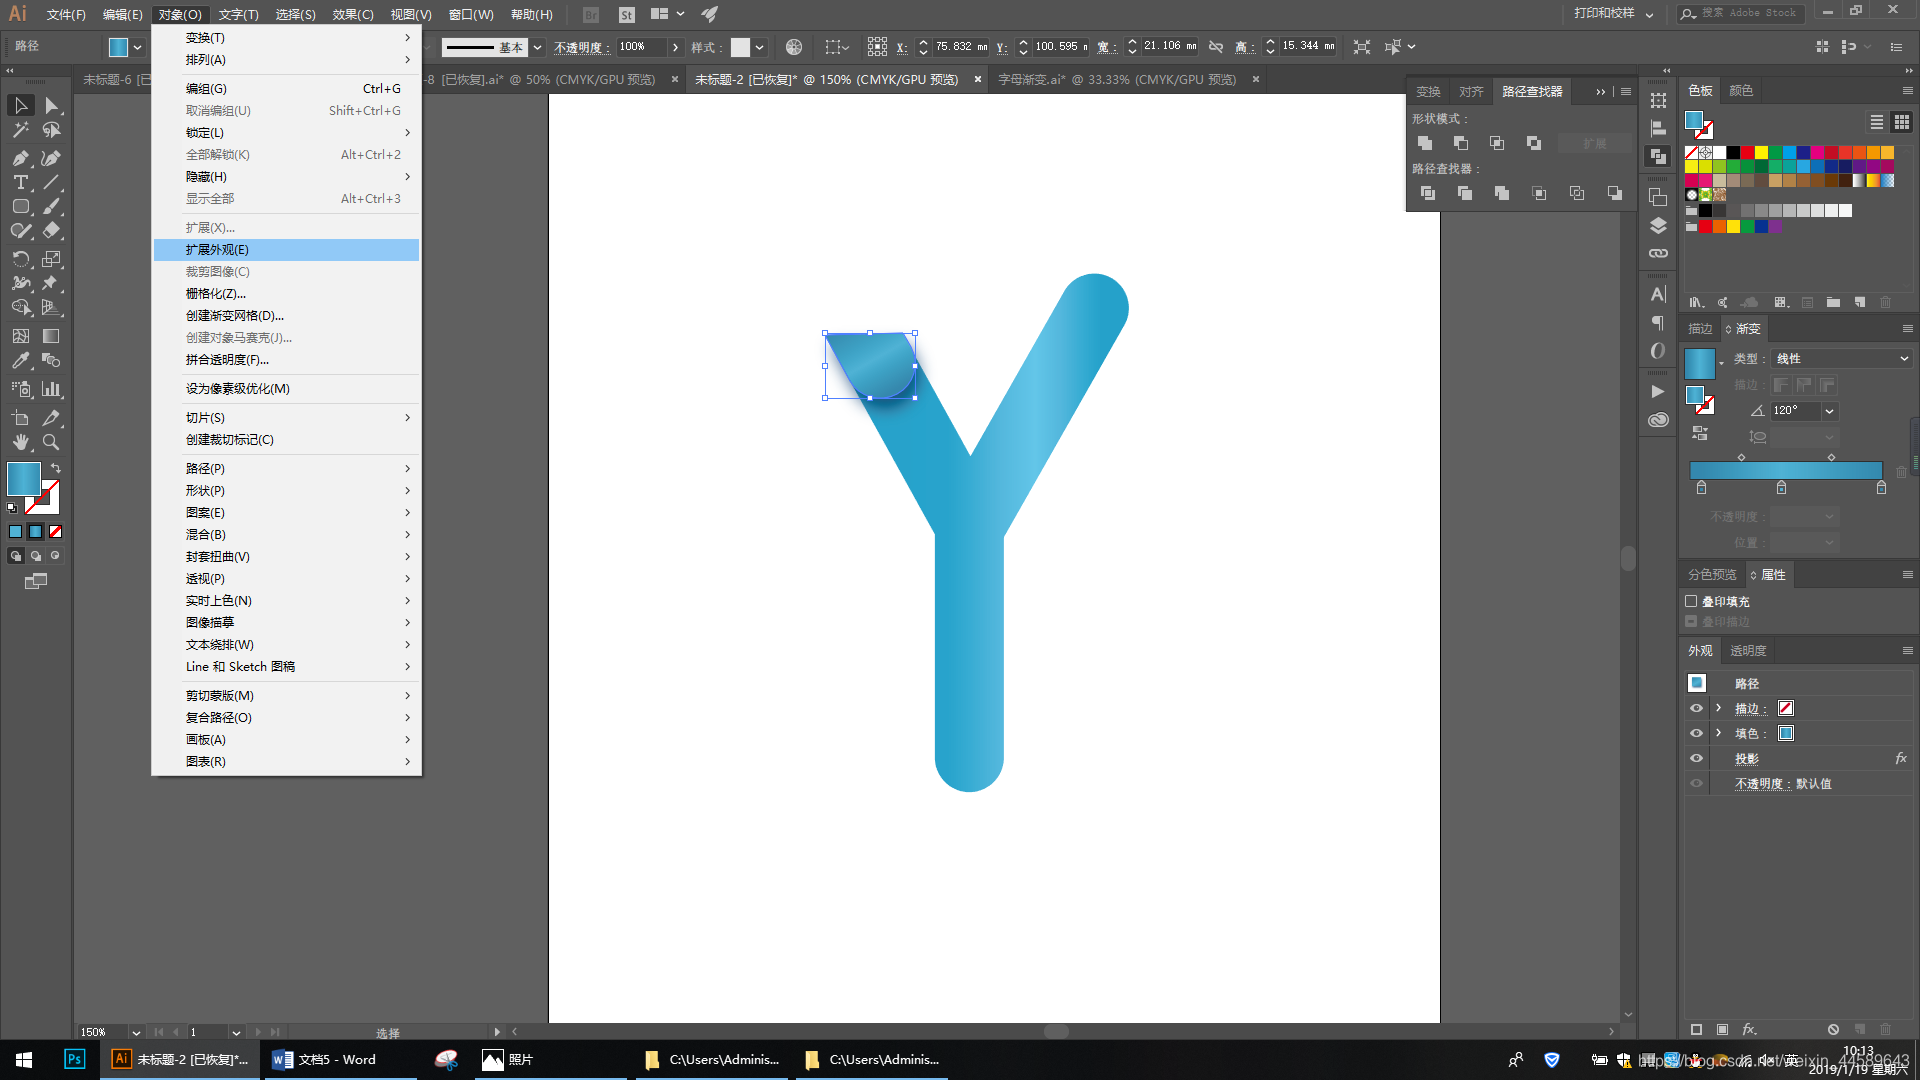Viewport: 1920px width, 1080px height.
Task: Enable the 叠印填充 checkbox
Action: [x=1691, y=601]
